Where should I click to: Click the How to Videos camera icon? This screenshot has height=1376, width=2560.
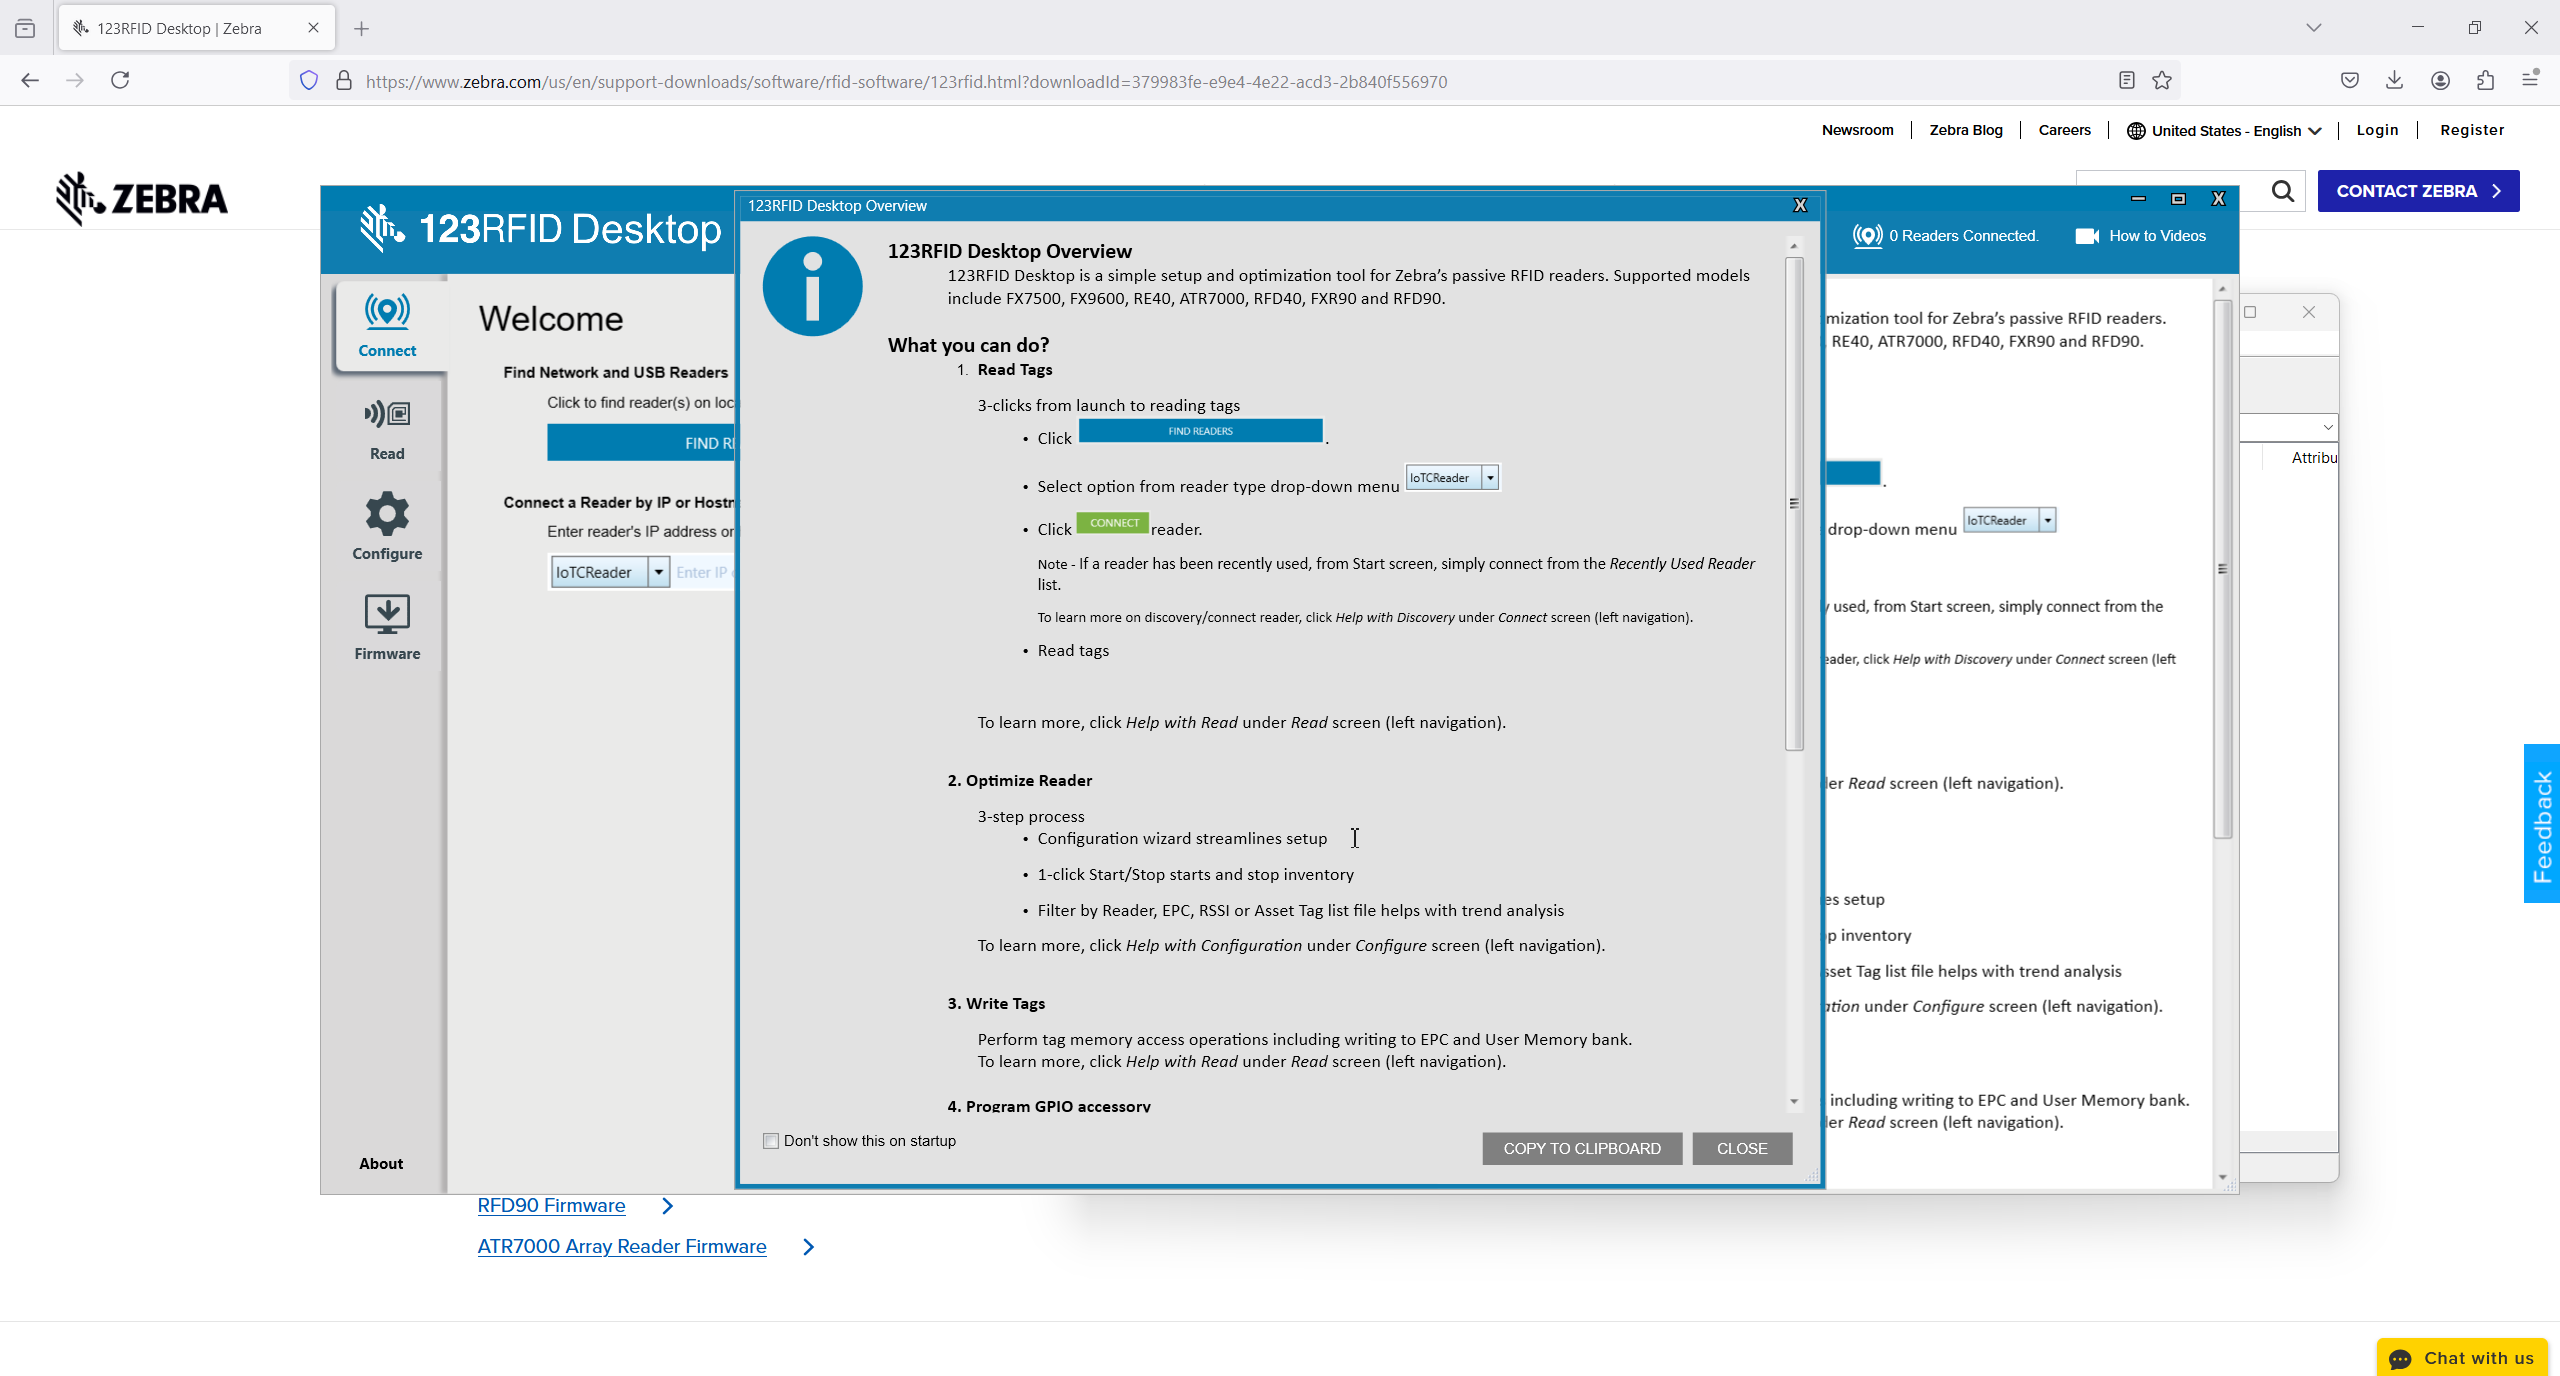point(2086,236)
